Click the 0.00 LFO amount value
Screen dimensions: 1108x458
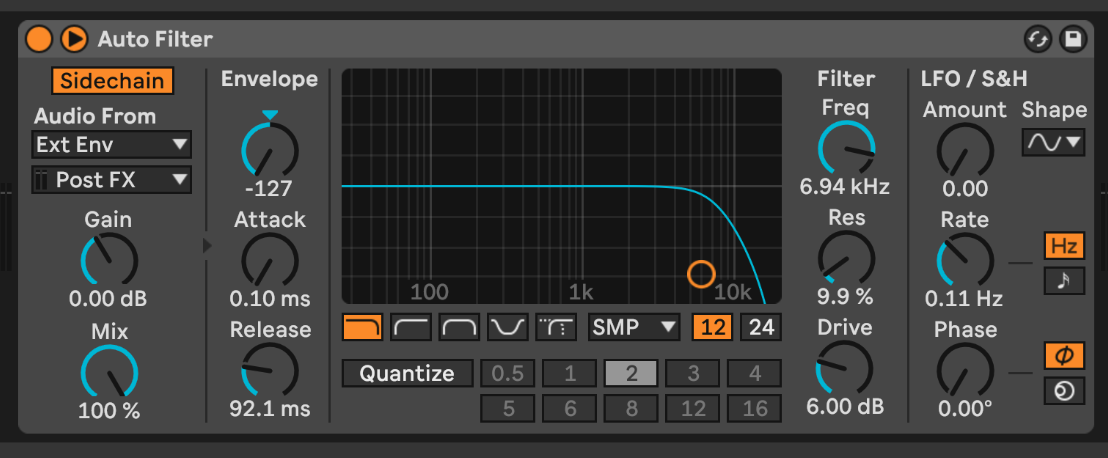pos(965,189)
